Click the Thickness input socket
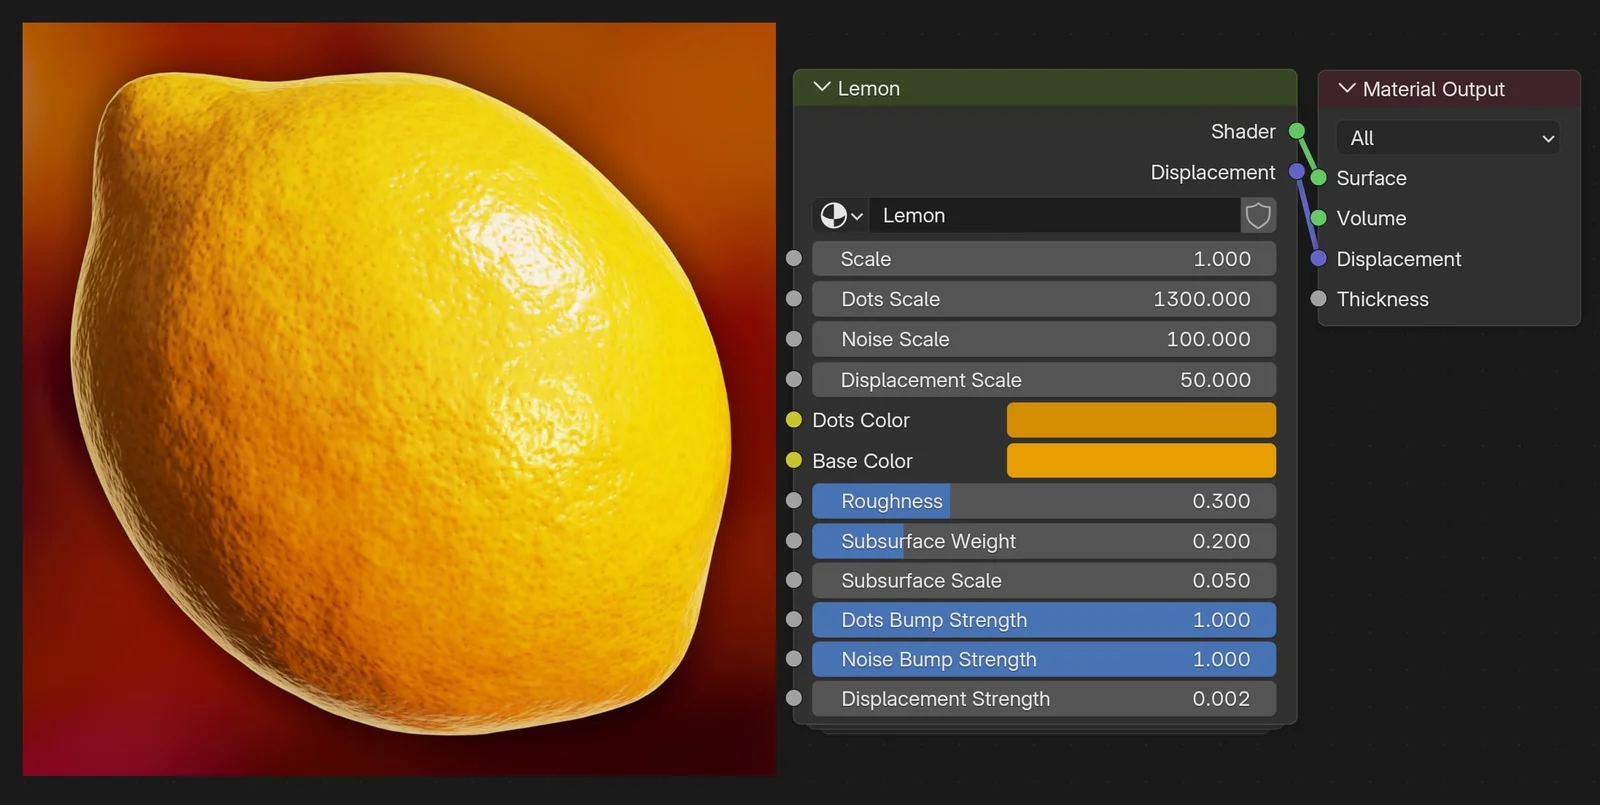The height and width of the screenshot is (805, 1600). tap(1319, 299)
